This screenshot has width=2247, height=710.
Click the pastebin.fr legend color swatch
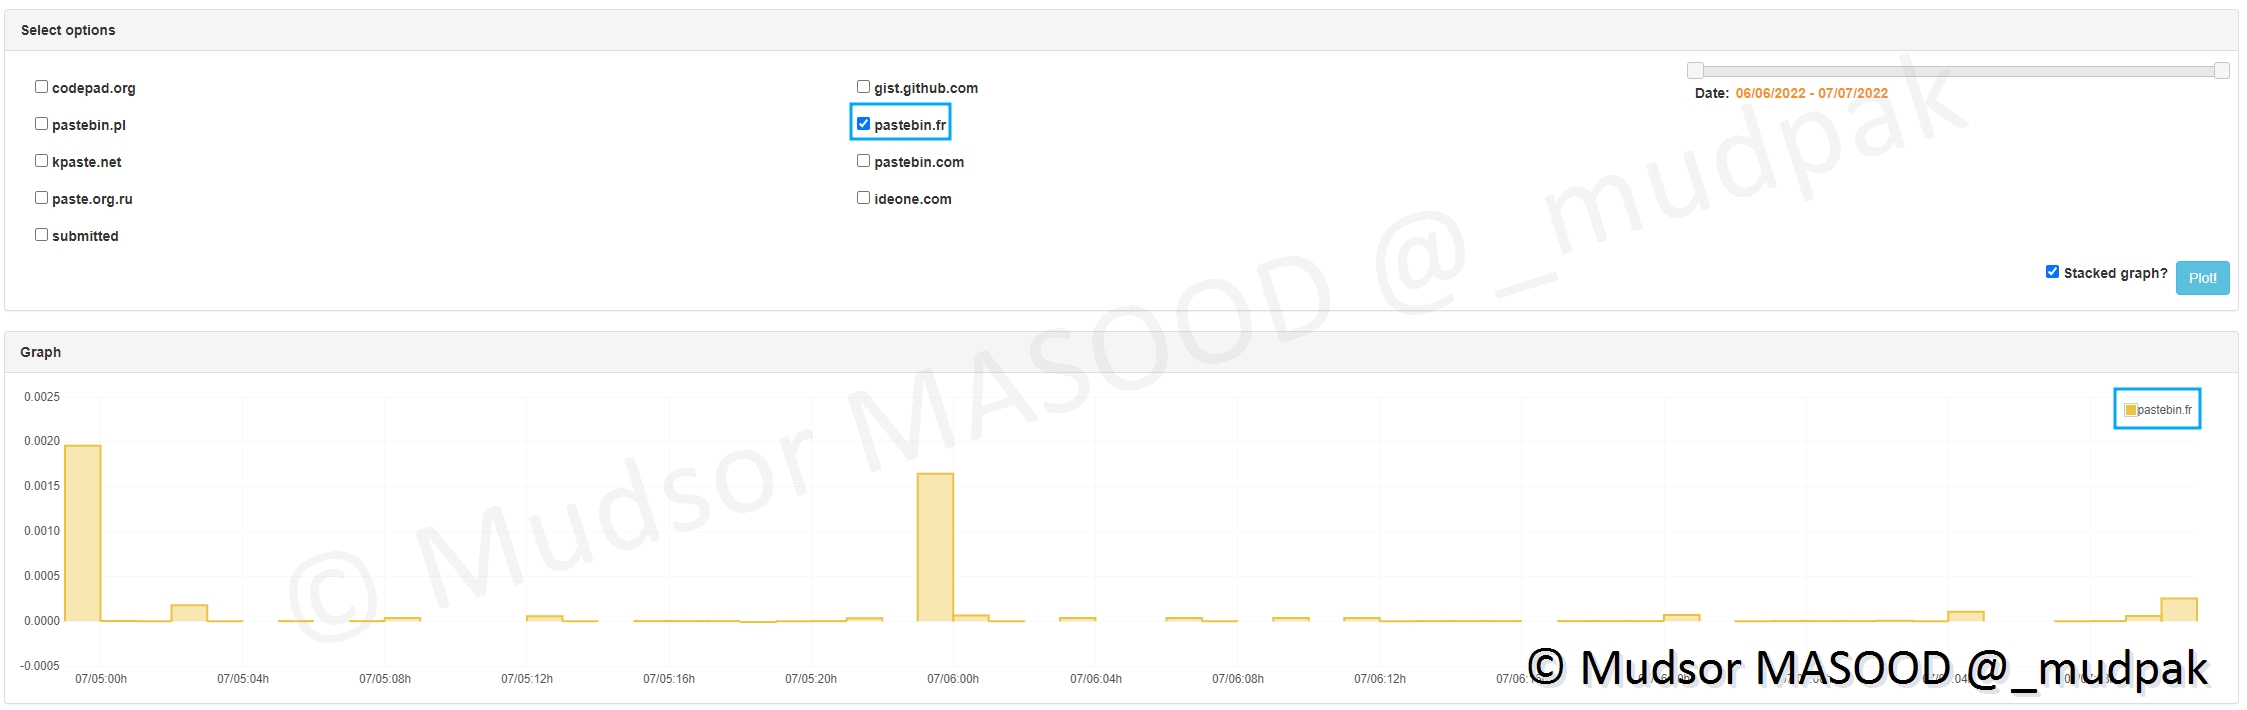[x=2130, y=410]
